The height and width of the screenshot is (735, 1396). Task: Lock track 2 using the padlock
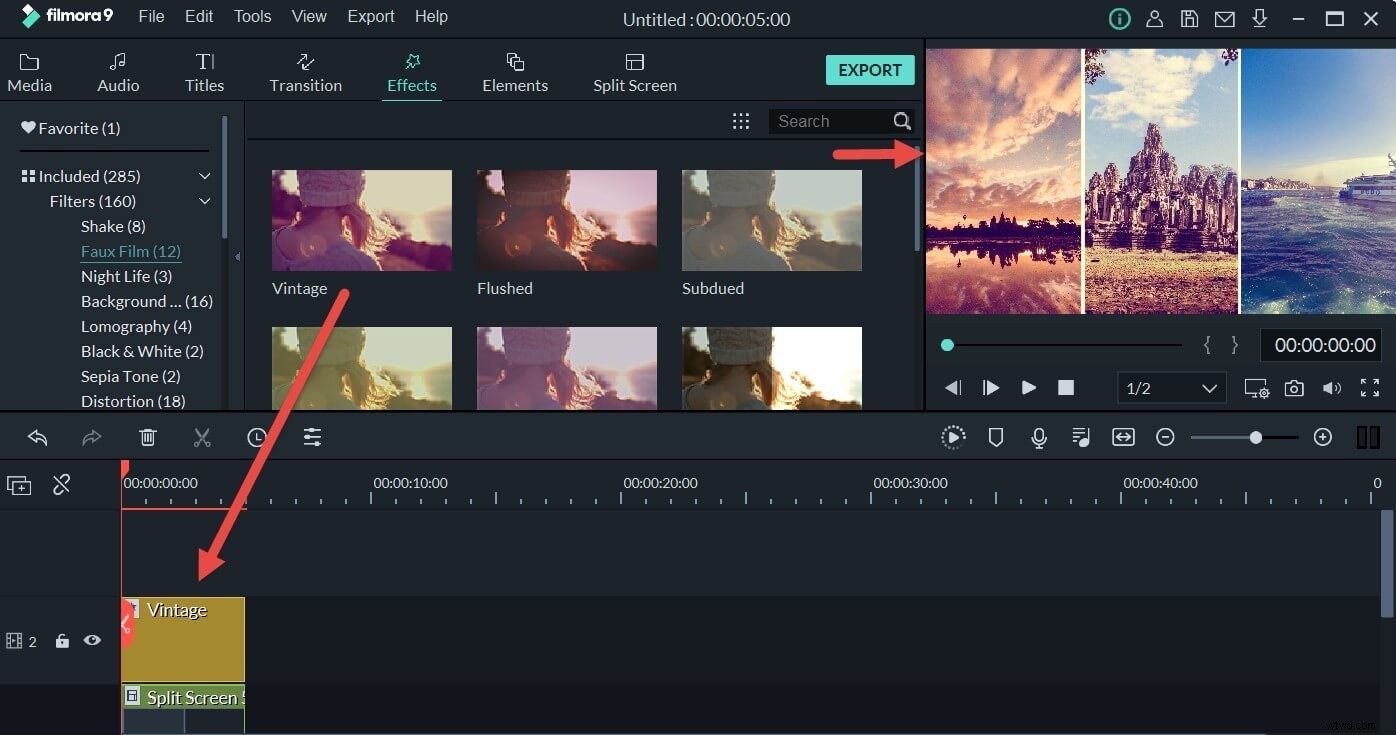(62, 641)
